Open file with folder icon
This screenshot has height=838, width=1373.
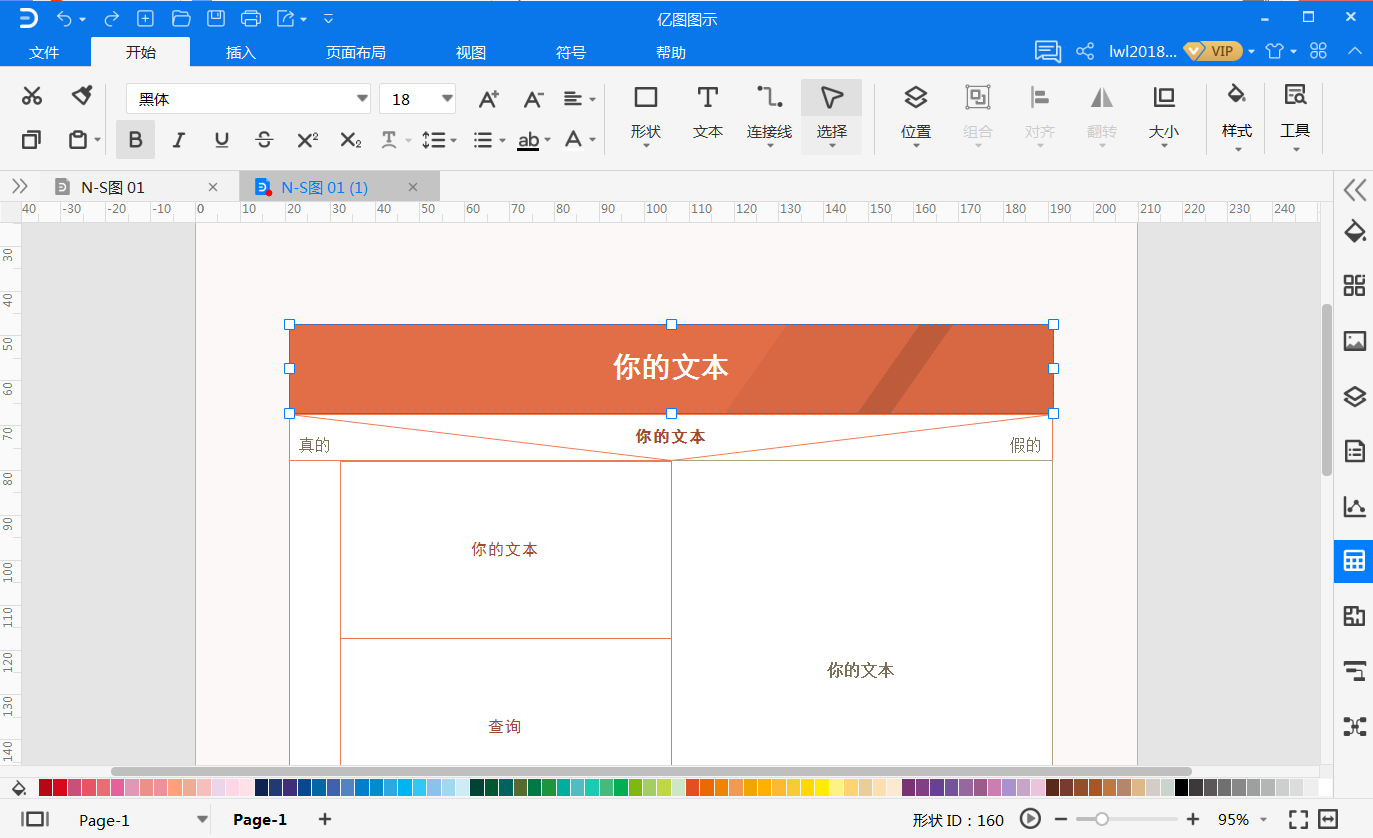[x=181, y=19]
